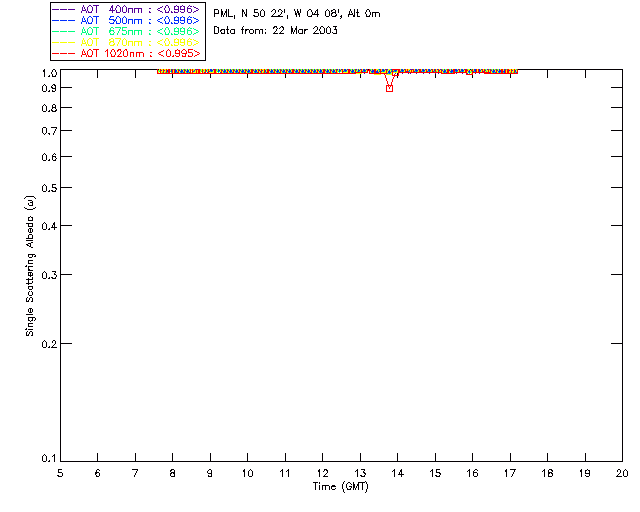Click the 0.9 y-axis tick label
The height and width of the screenshot is (512, 640).
49,88
